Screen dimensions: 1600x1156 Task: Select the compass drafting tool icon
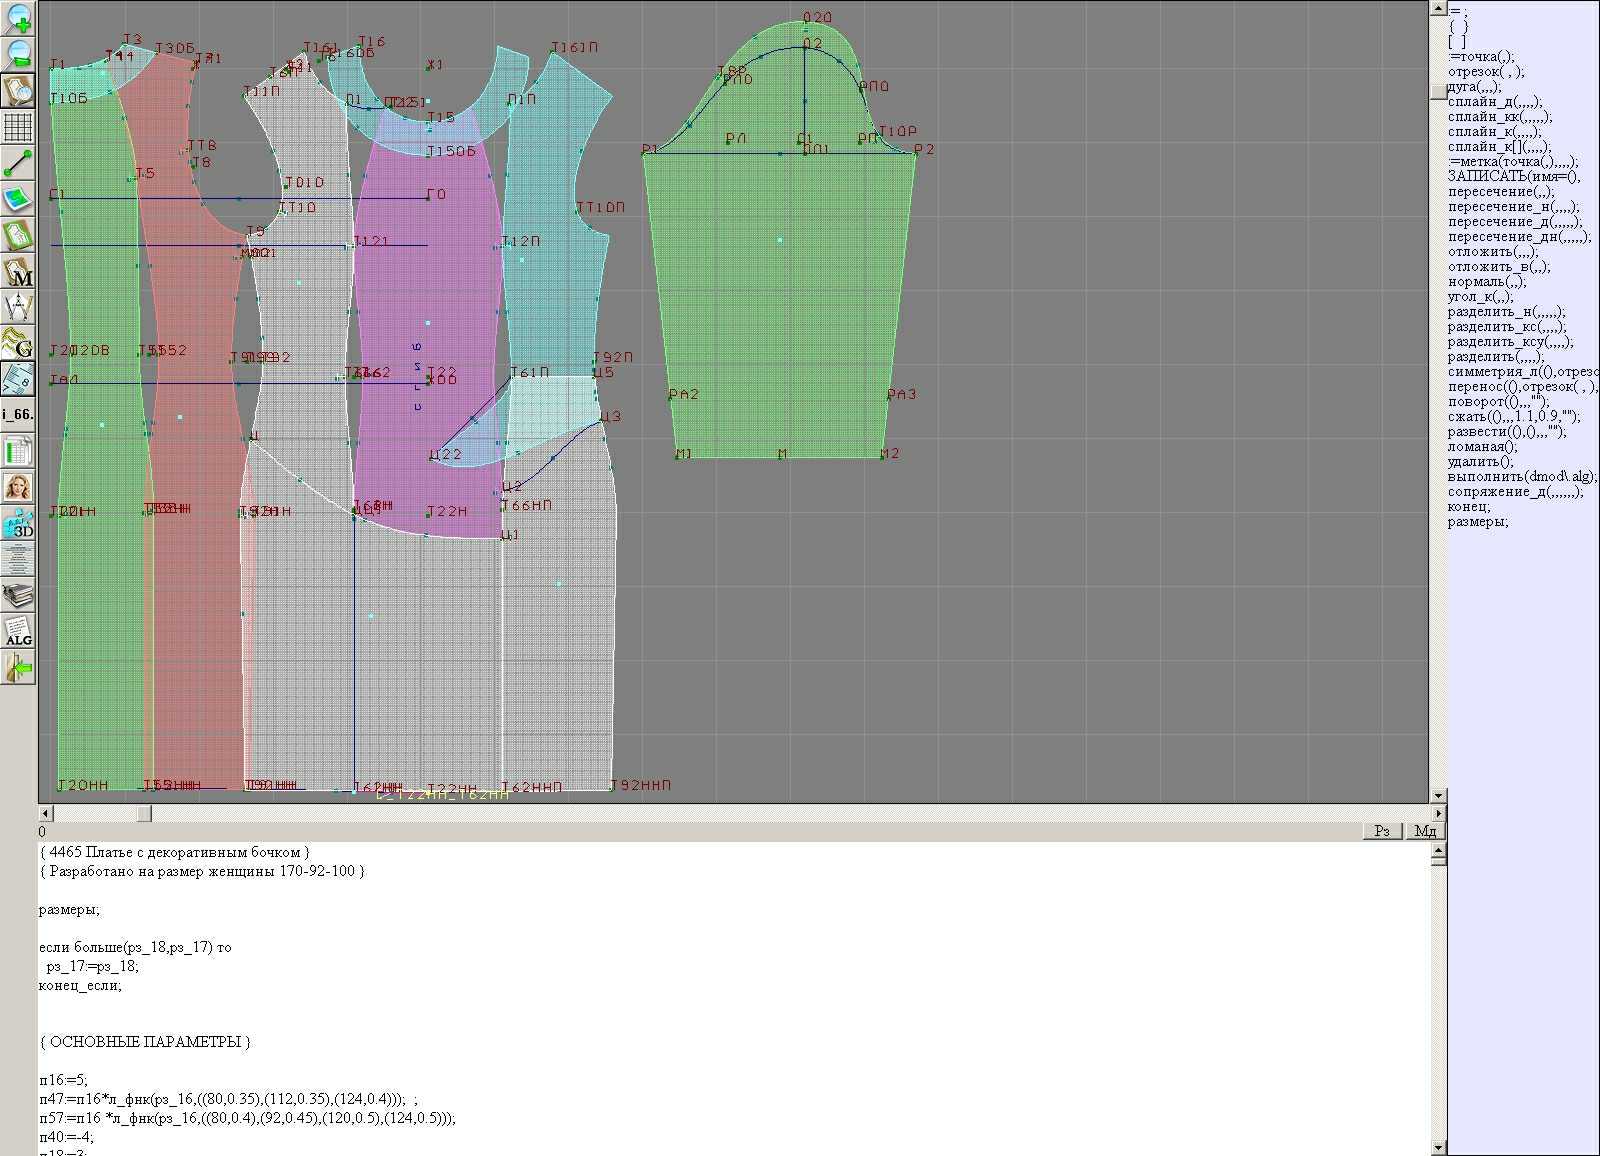[18, 307]
